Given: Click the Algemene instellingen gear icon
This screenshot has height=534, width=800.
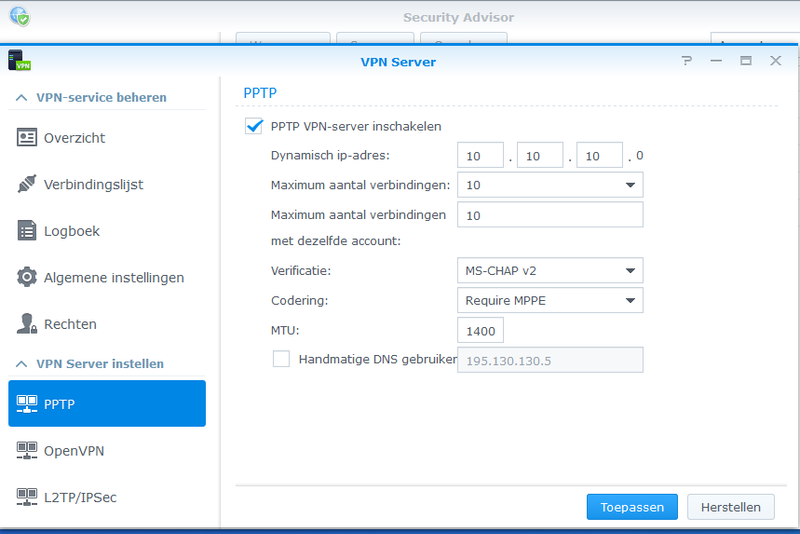Looking at the screenshot, I should click(x=27, y=277).
